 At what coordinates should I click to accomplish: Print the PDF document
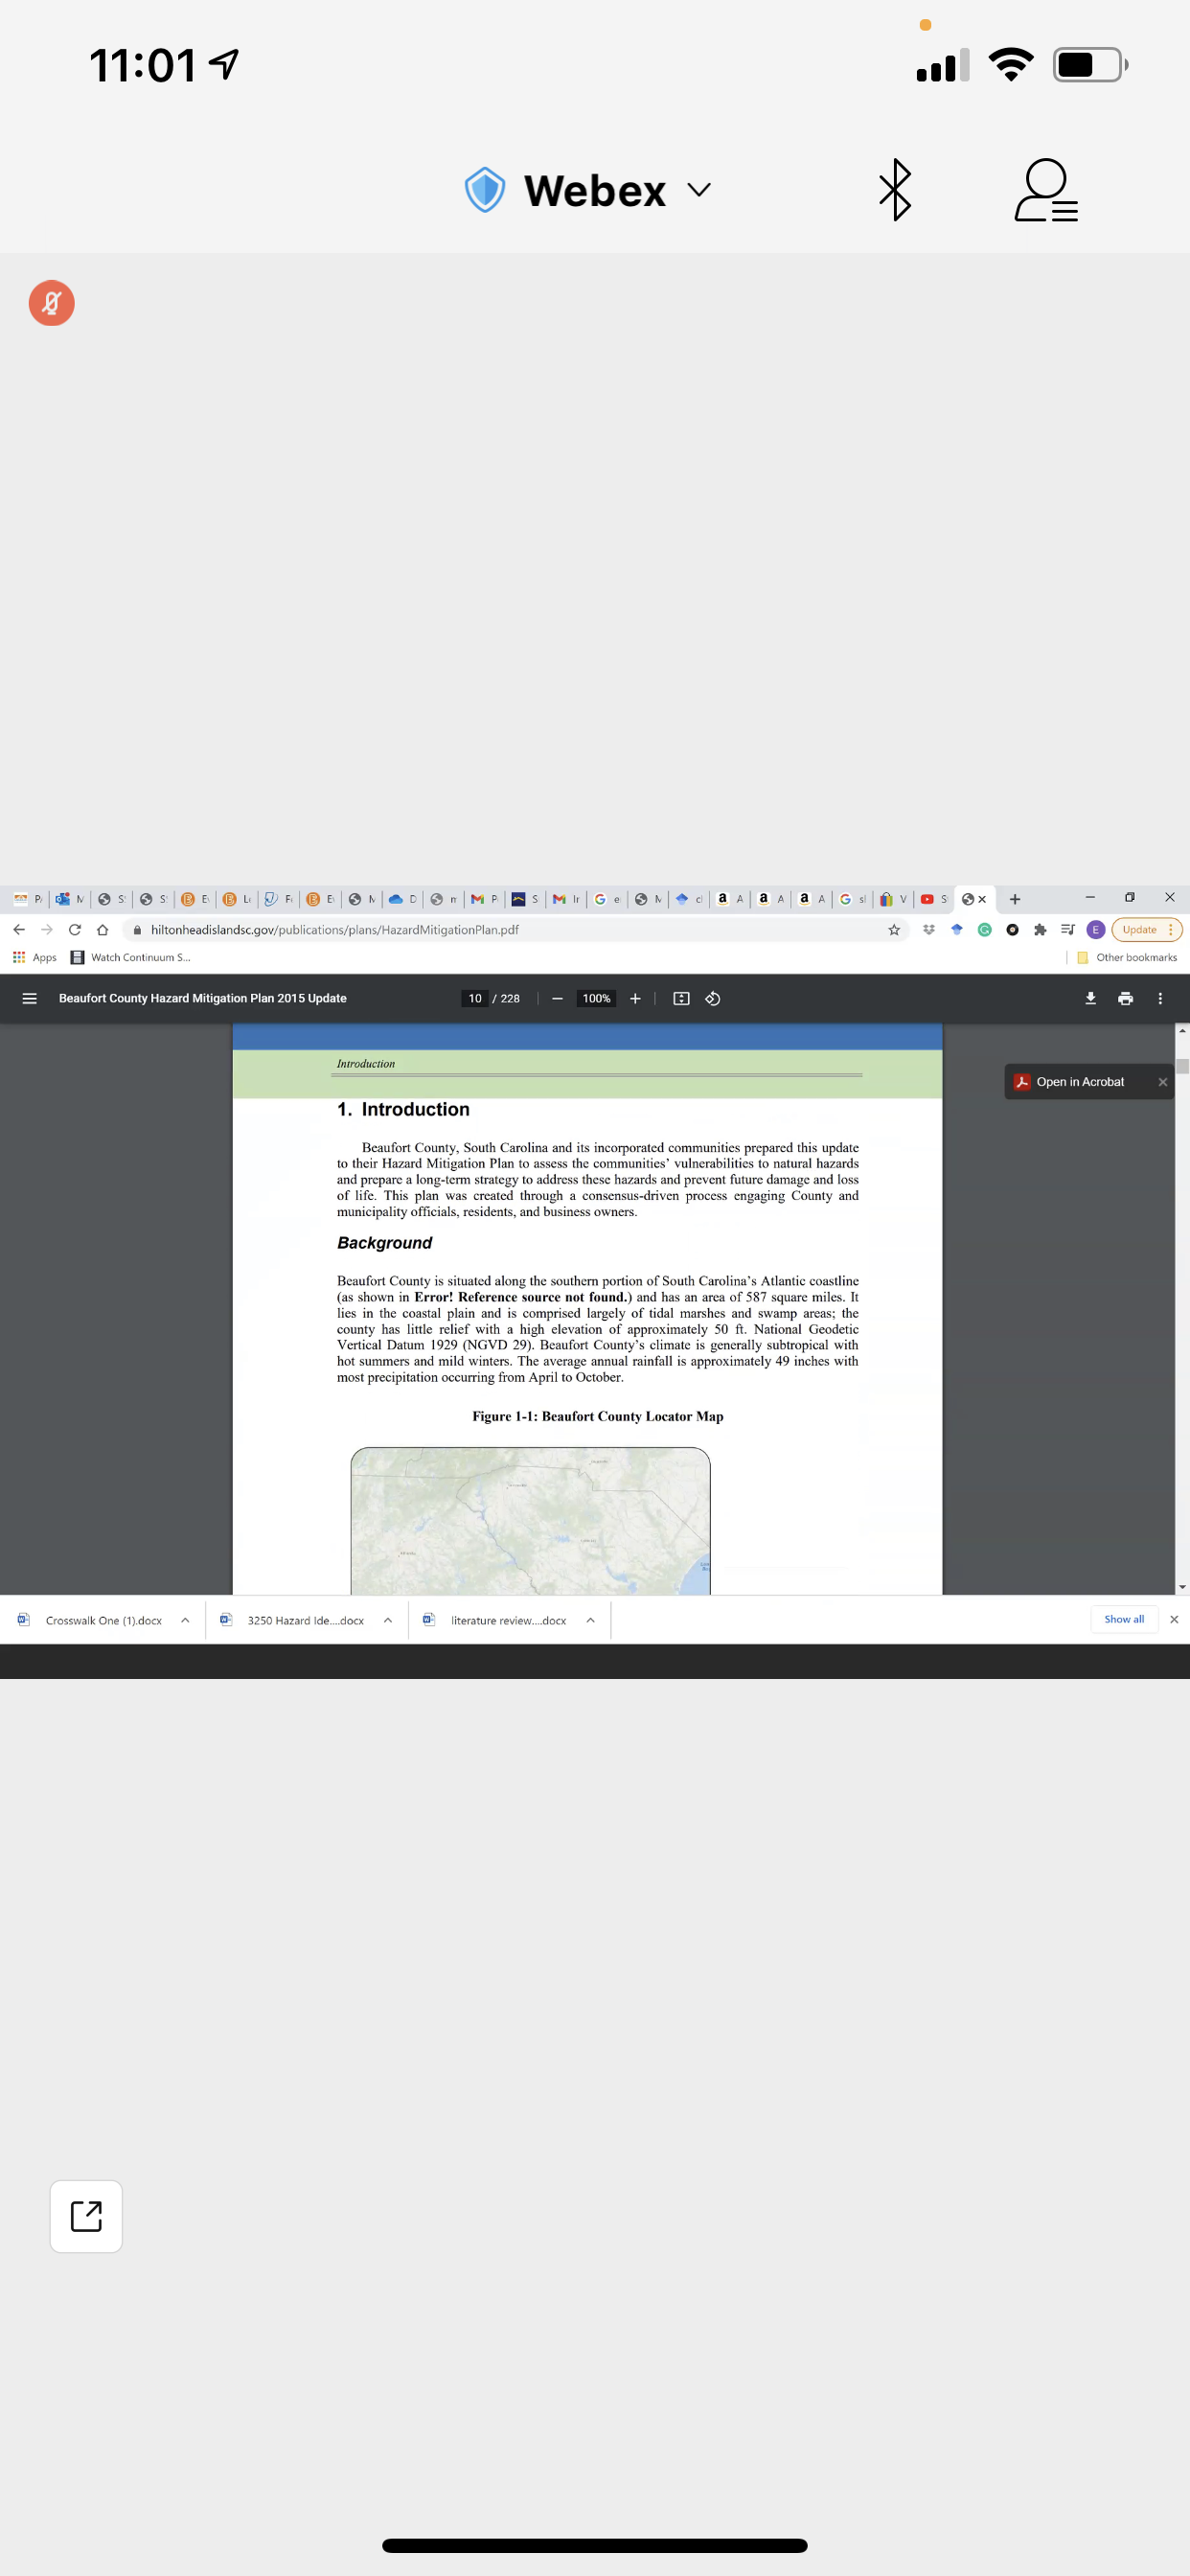pyautogui.click(x=1125, y=998)
